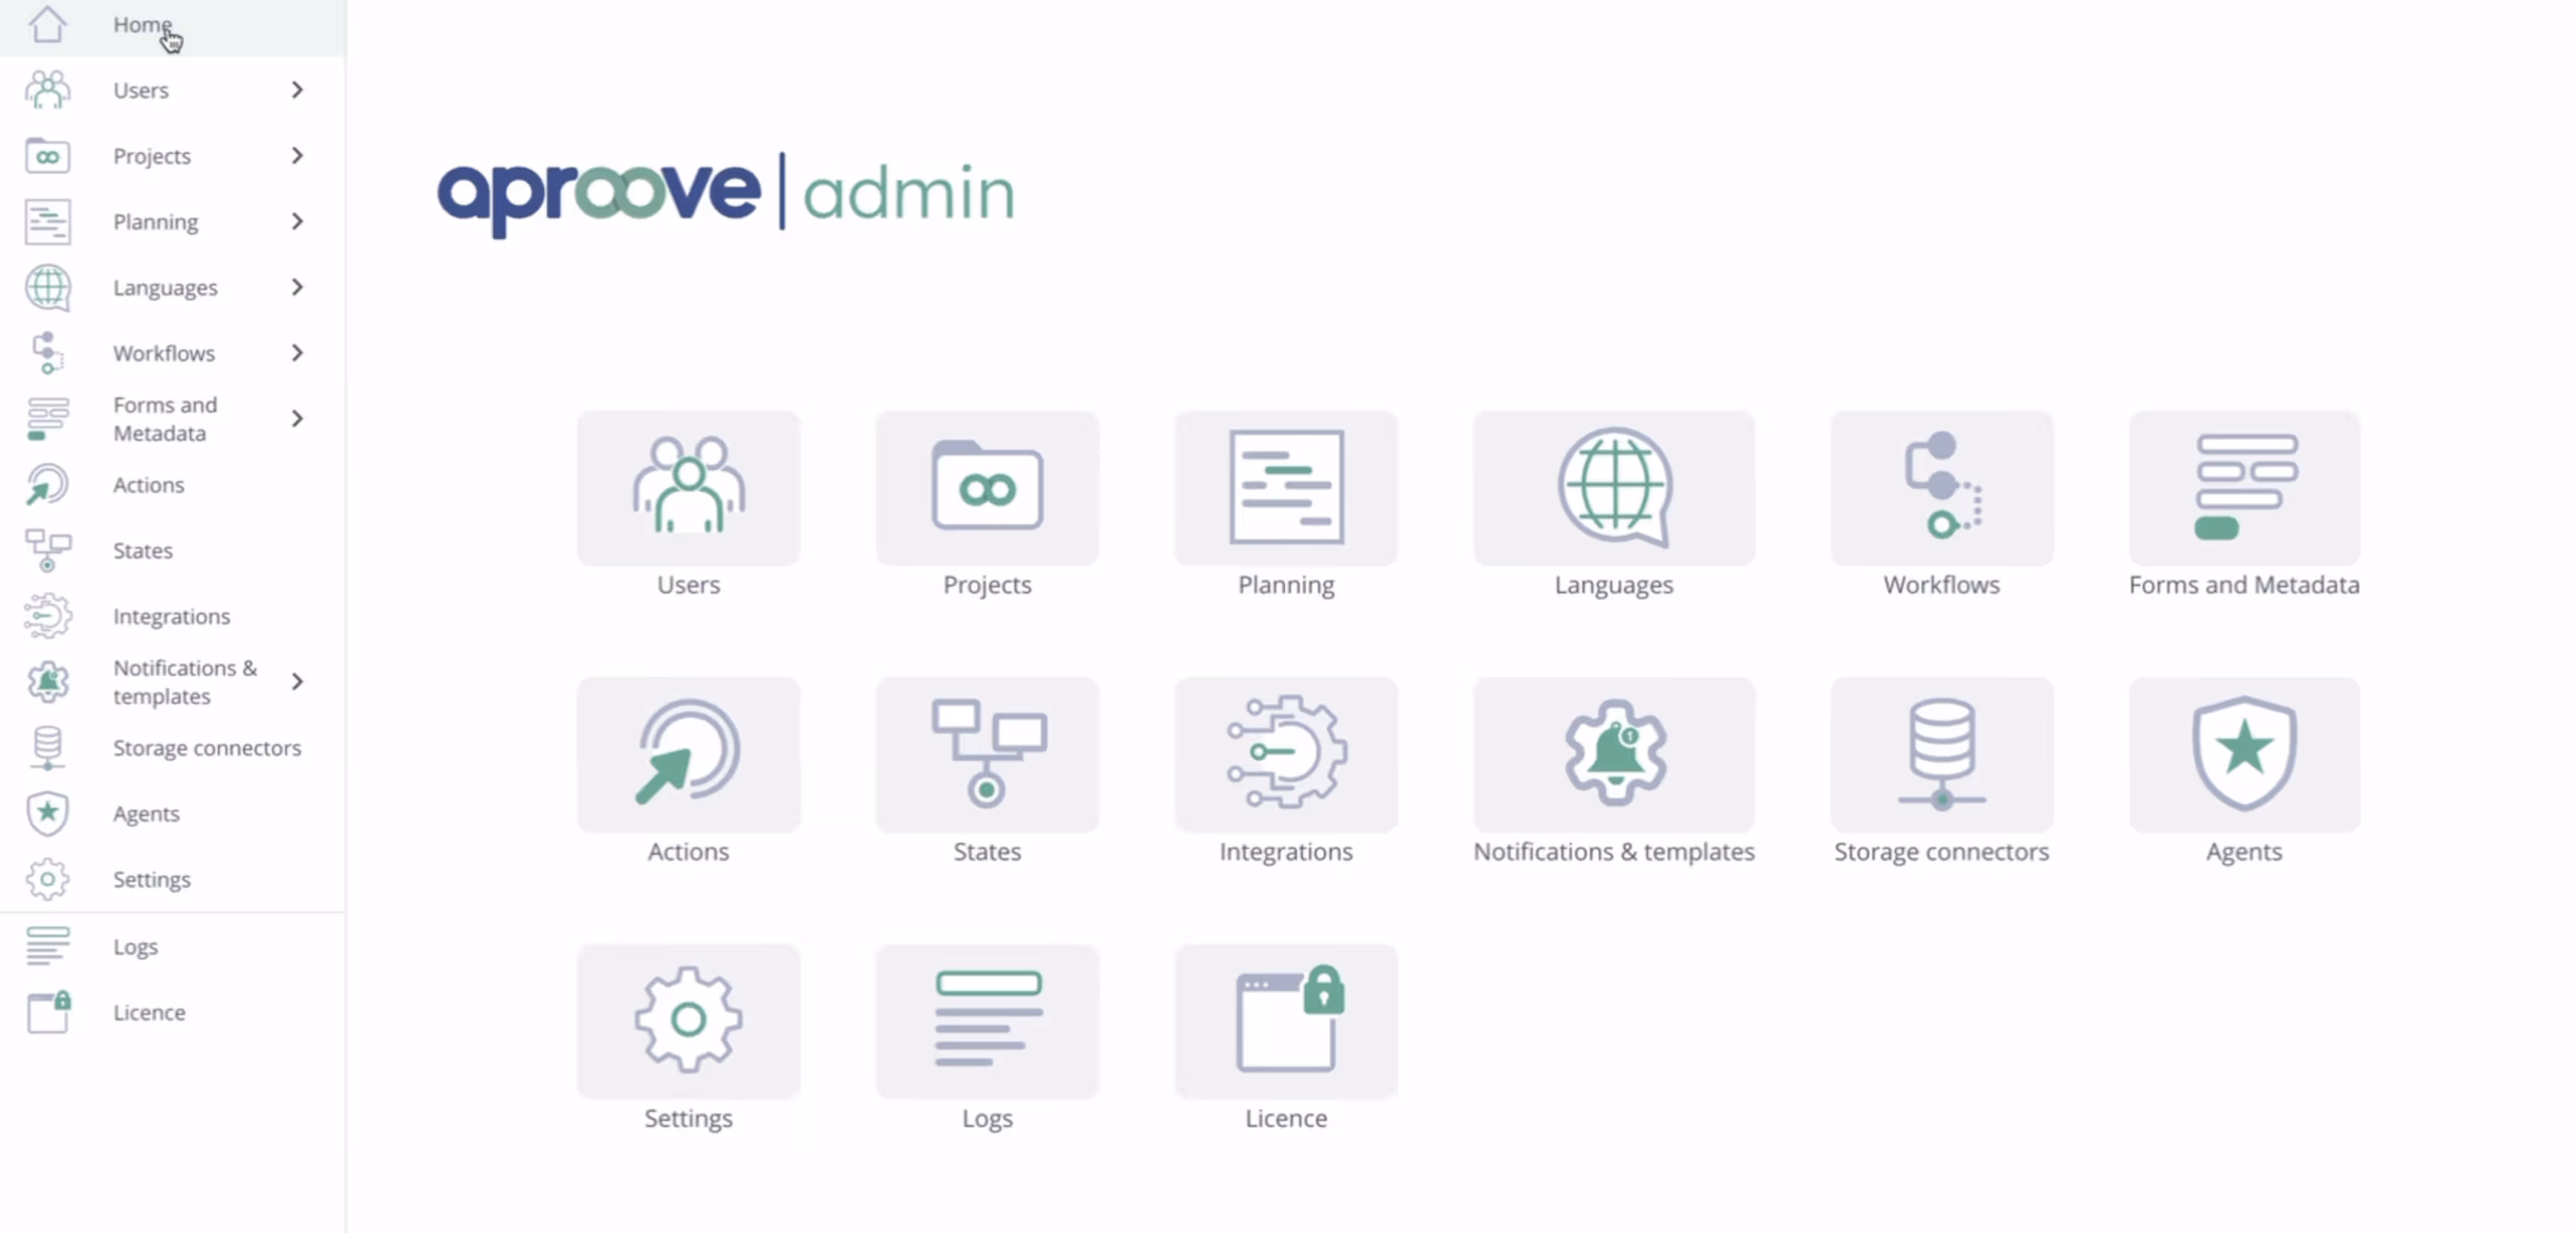Click the Home label in sidebar
The image size is (2576, 1233).
click(x=142, y=24)
